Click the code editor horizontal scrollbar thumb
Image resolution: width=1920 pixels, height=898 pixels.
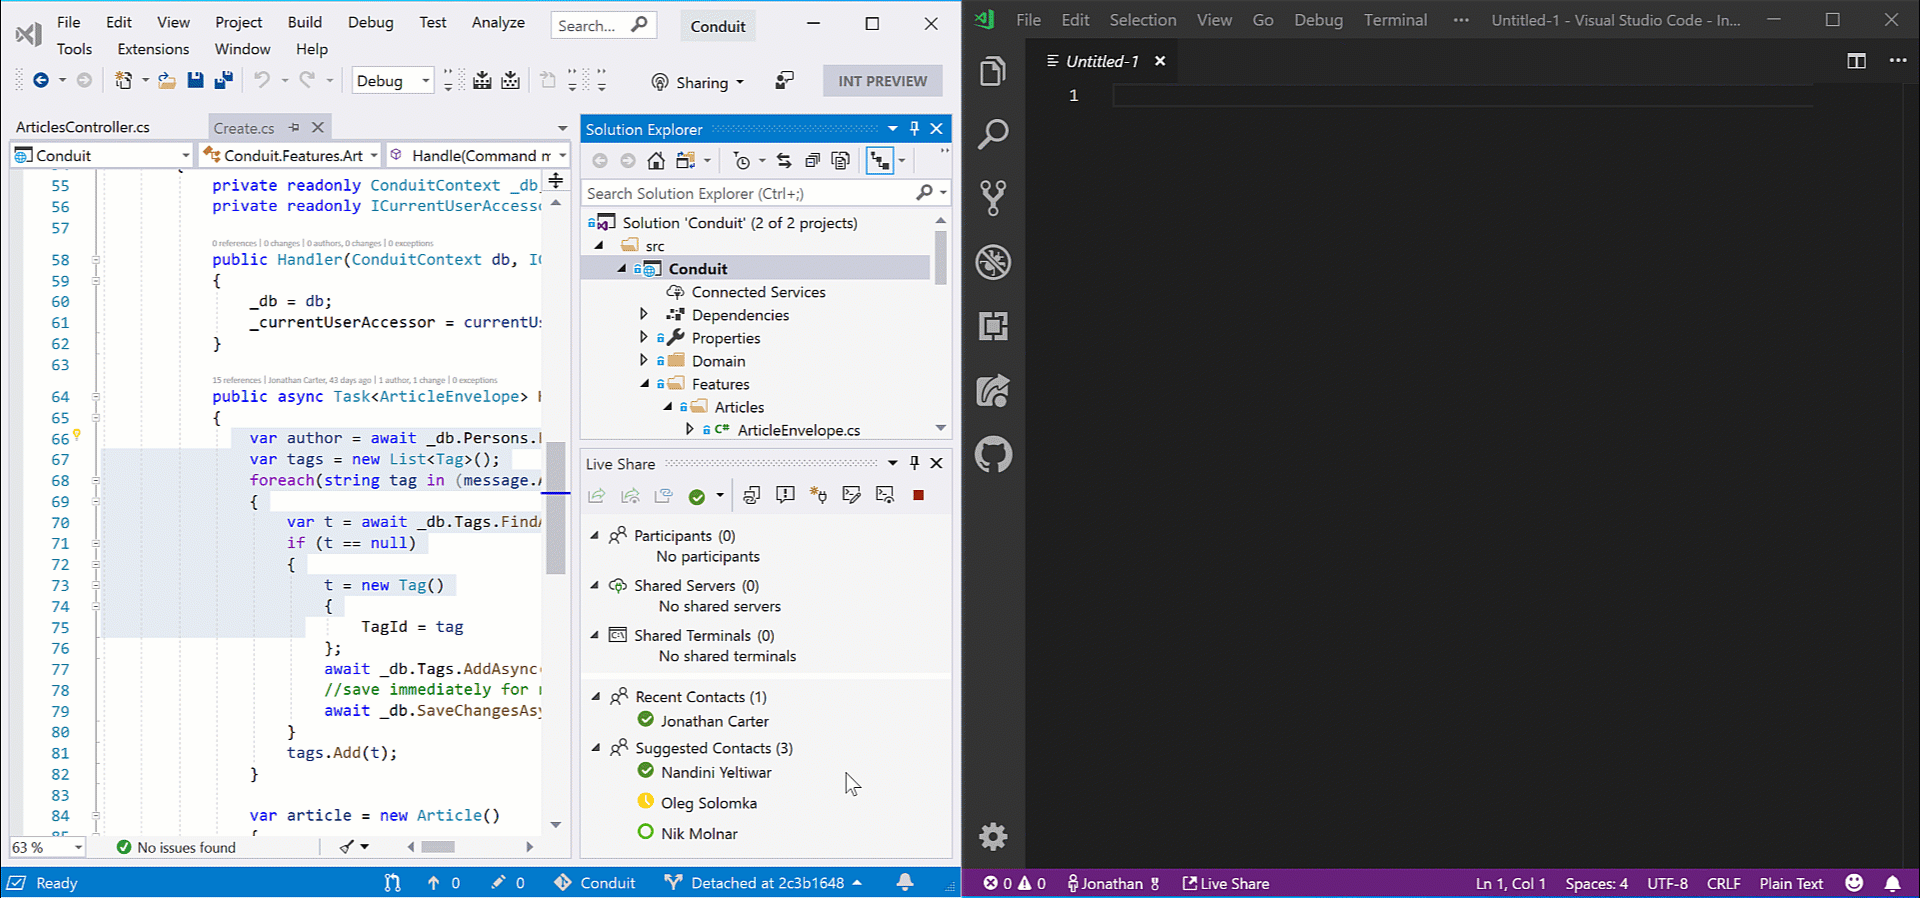pos(438,847)
